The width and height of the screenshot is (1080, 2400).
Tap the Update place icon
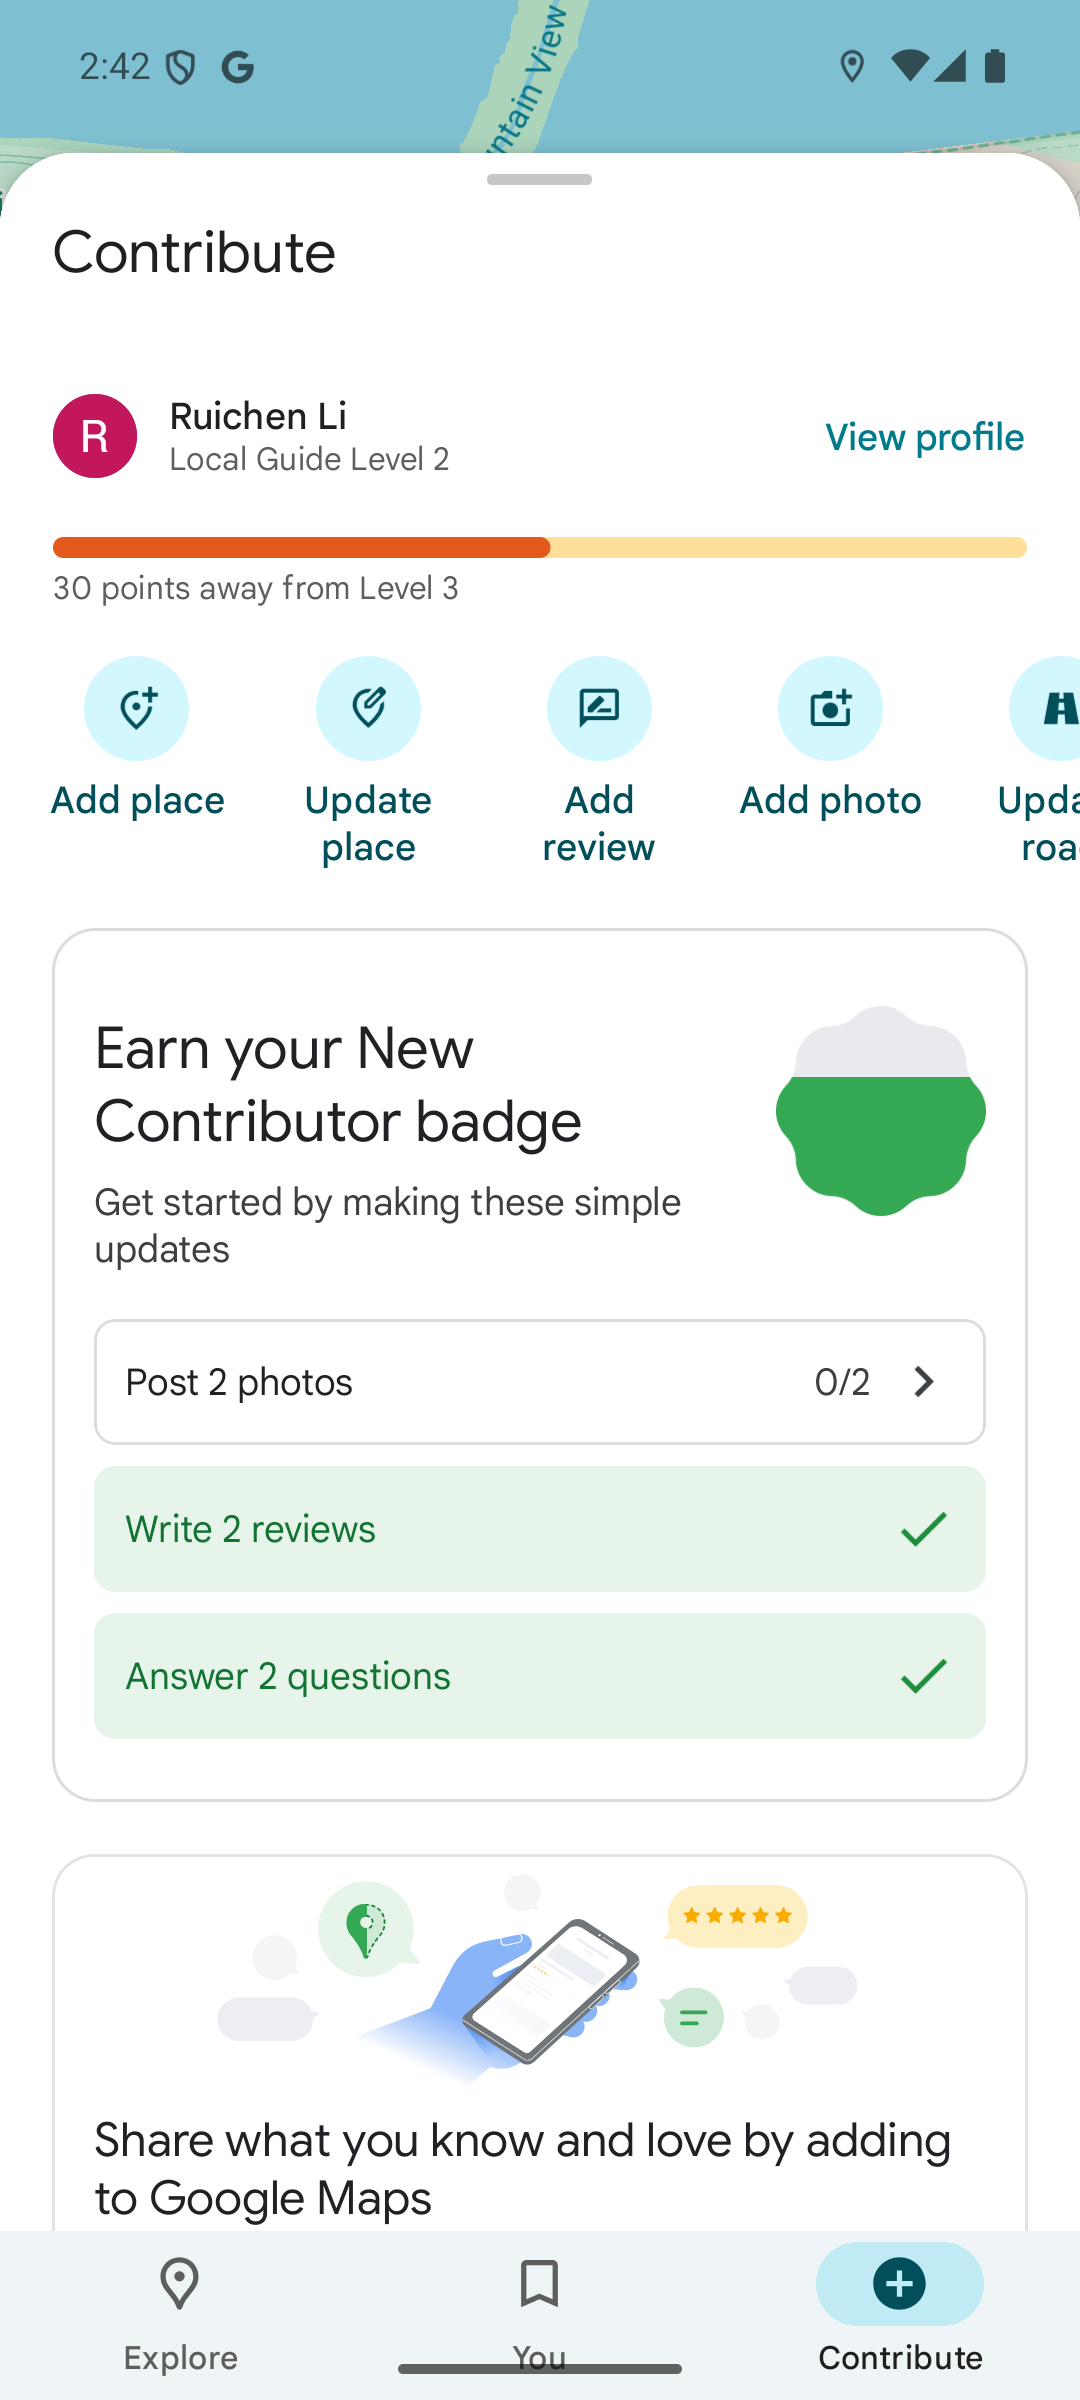click(368, 708)
